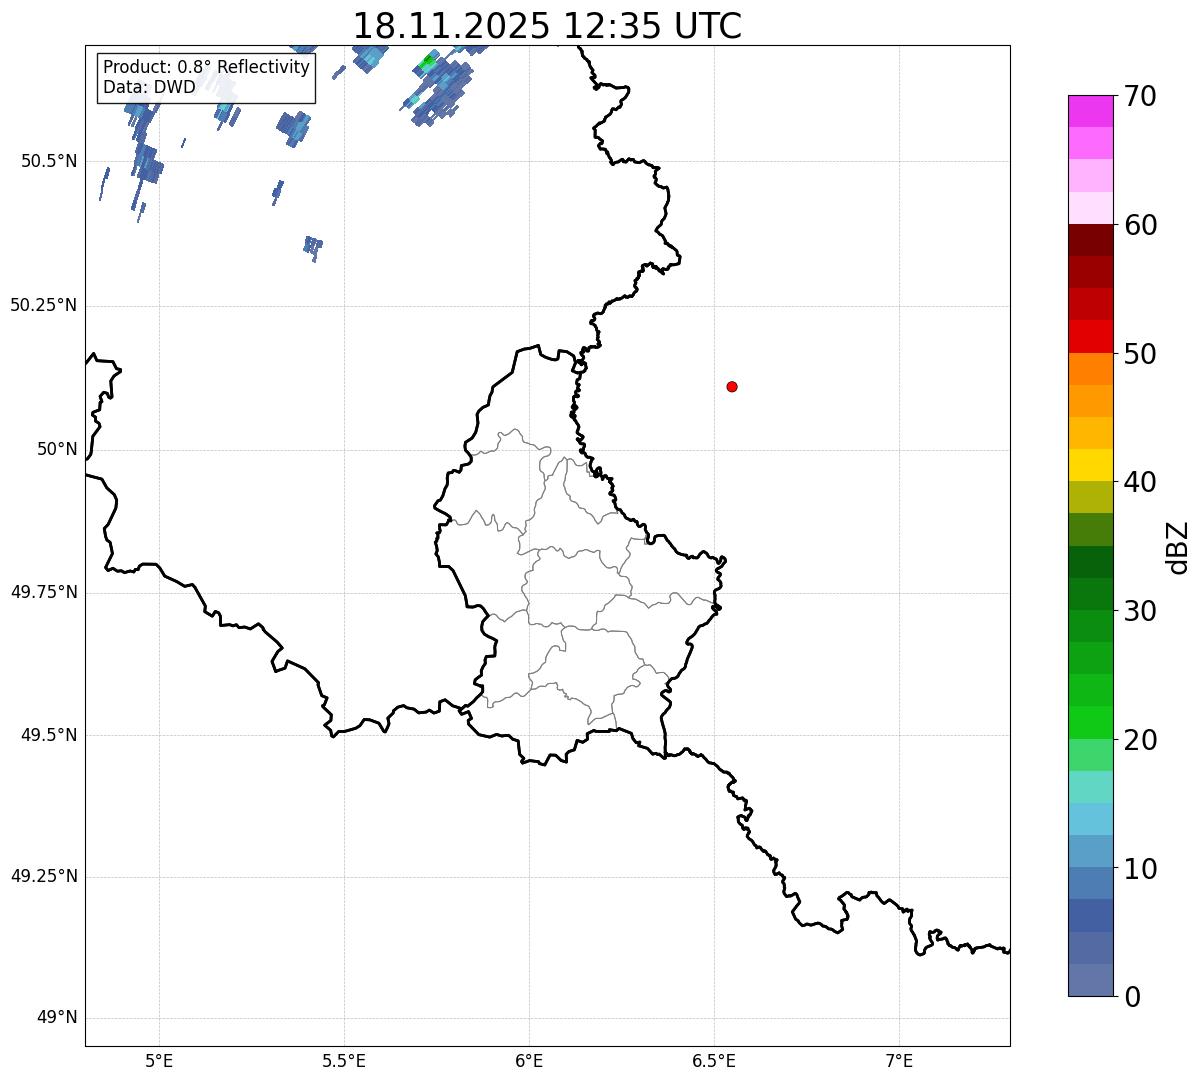Click the 49°N latitude label
This screenshot has height=1081, width=1202.
click(x=57, y=1018)
